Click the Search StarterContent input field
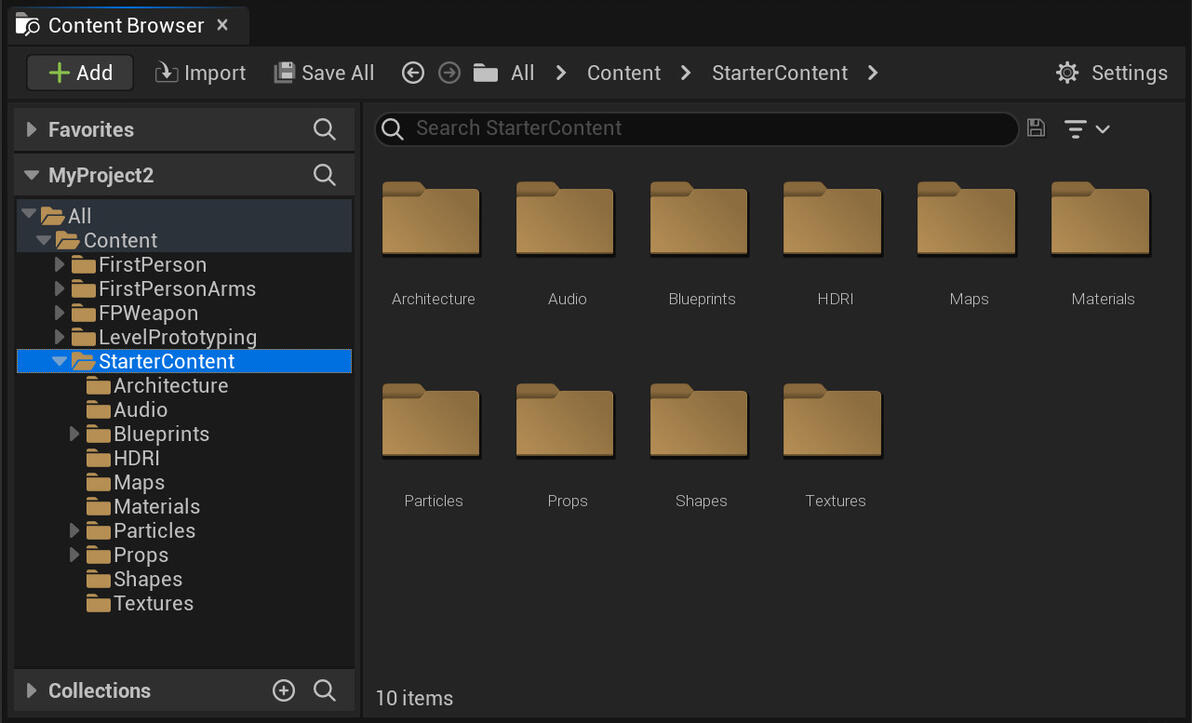This screenshot has height=723, width=1192. [700, 128]
